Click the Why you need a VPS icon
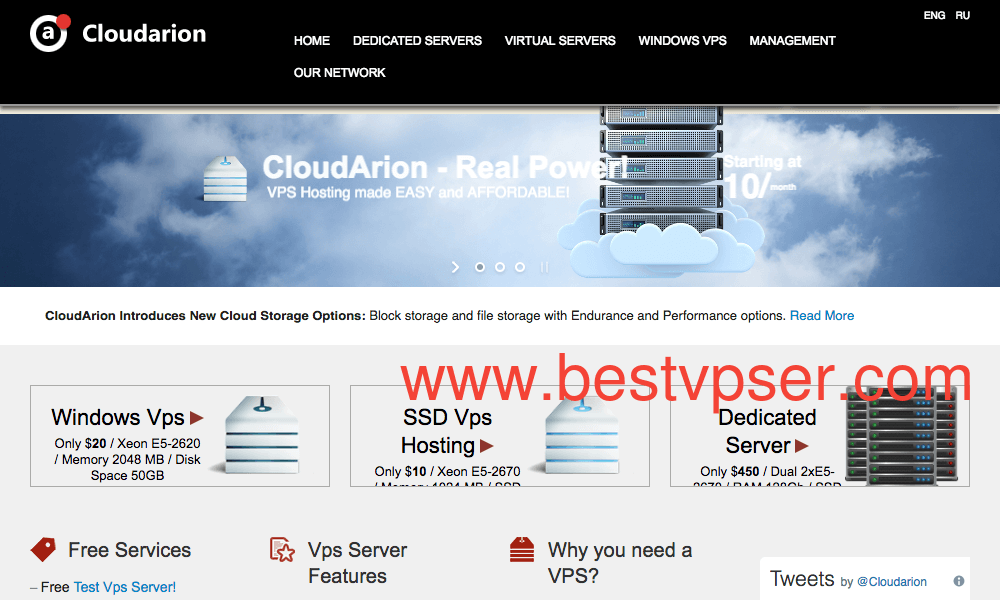 pyautogui.click(x=522, y=550)
